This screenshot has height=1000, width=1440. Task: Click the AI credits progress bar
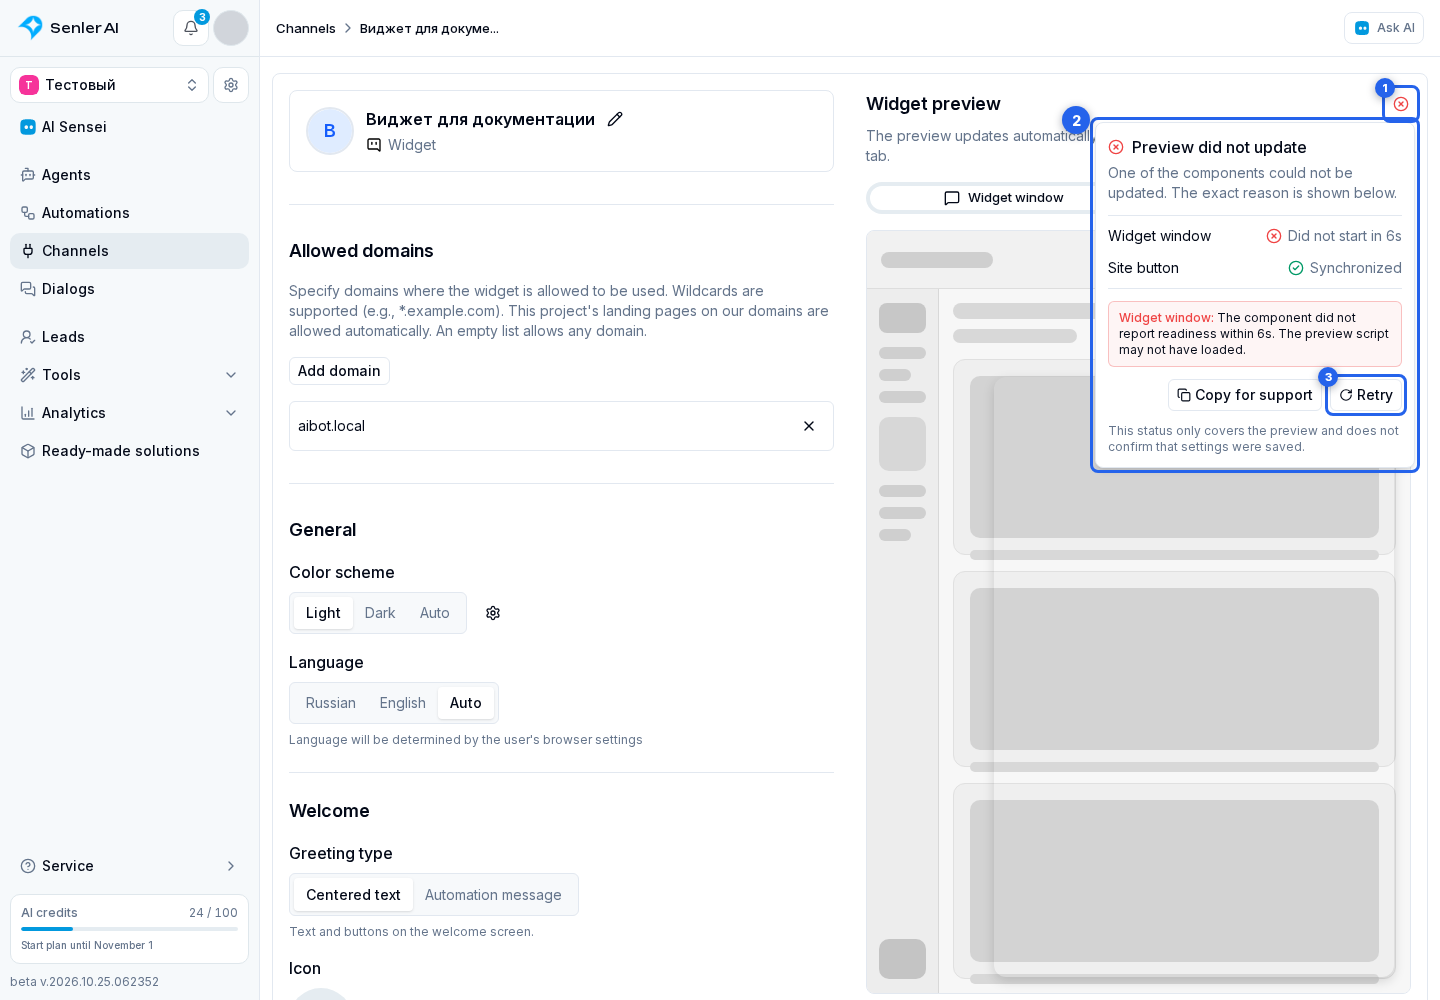(x=129, y=929)
